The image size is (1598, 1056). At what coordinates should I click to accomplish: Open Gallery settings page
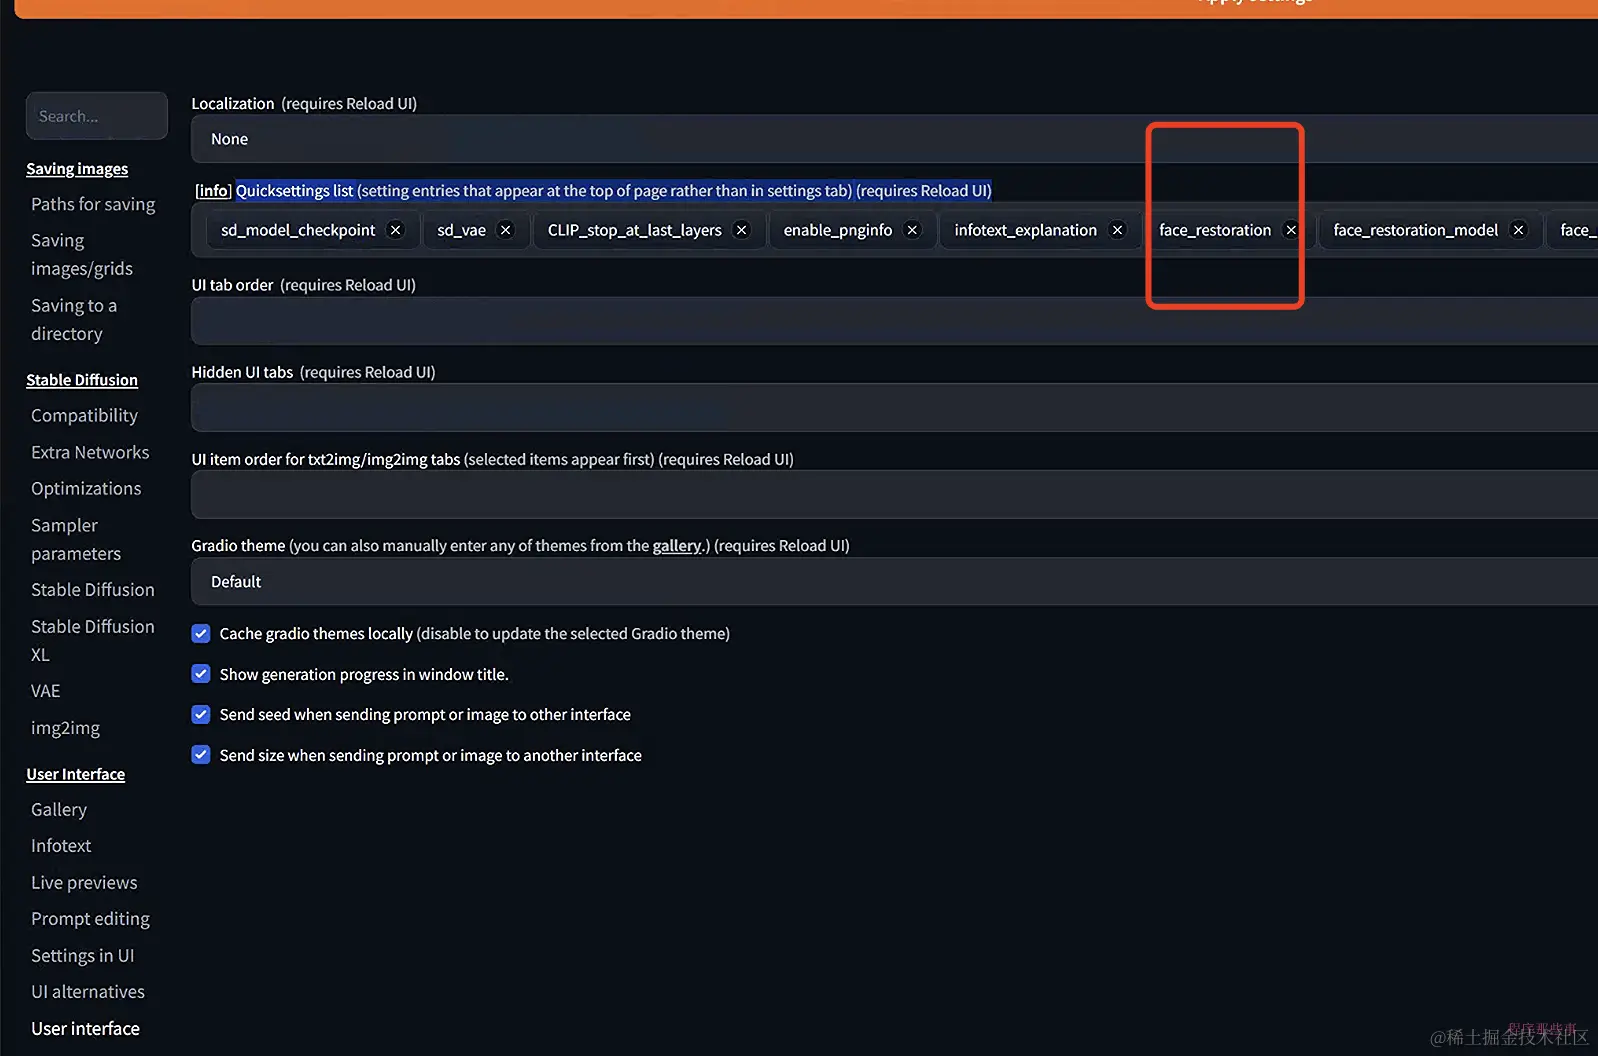tap(59, 809)
